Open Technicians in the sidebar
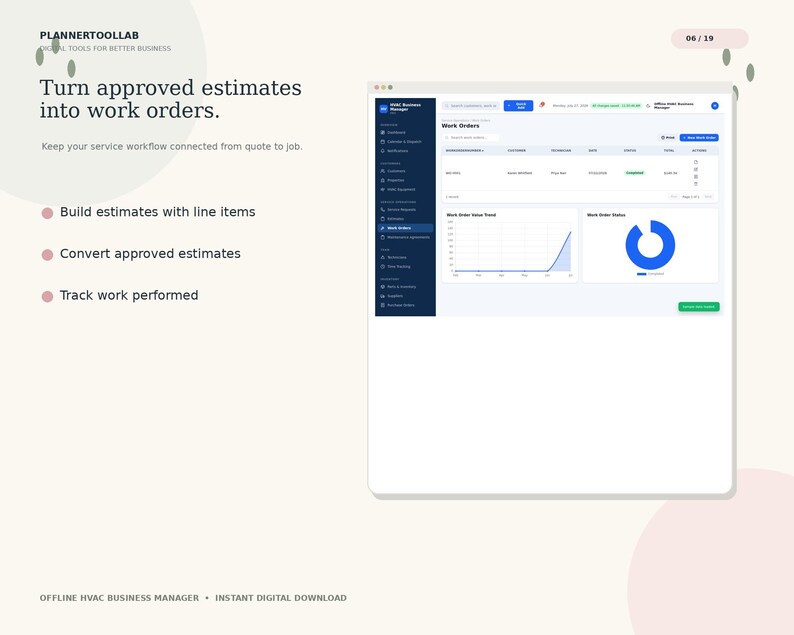 (404, 257)
